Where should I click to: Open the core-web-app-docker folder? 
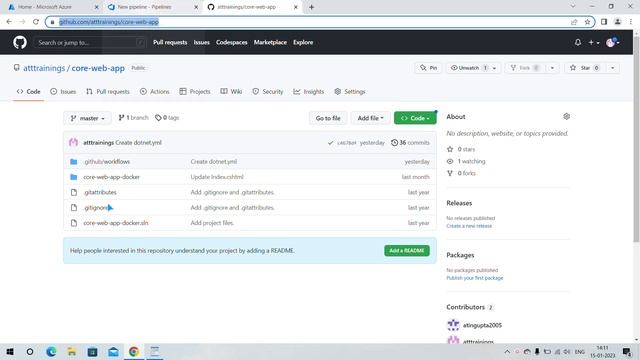(111, 177)
